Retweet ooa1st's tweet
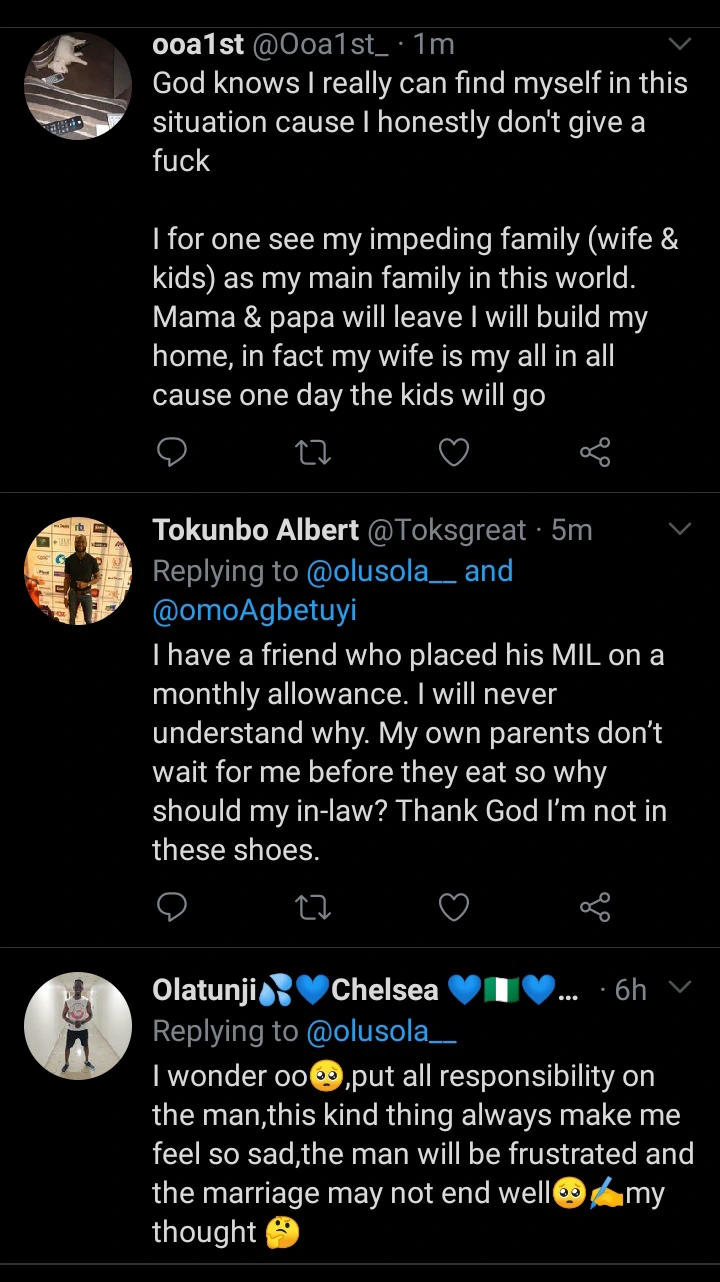The image size is (720, 1282). (x=314, y=454)
